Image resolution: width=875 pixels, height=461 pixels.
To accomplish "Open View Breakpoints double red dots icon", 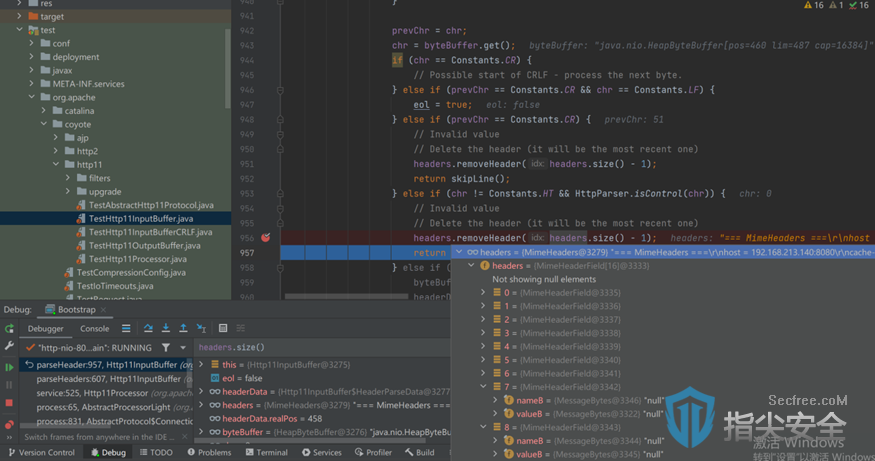I will coord(9,424).
